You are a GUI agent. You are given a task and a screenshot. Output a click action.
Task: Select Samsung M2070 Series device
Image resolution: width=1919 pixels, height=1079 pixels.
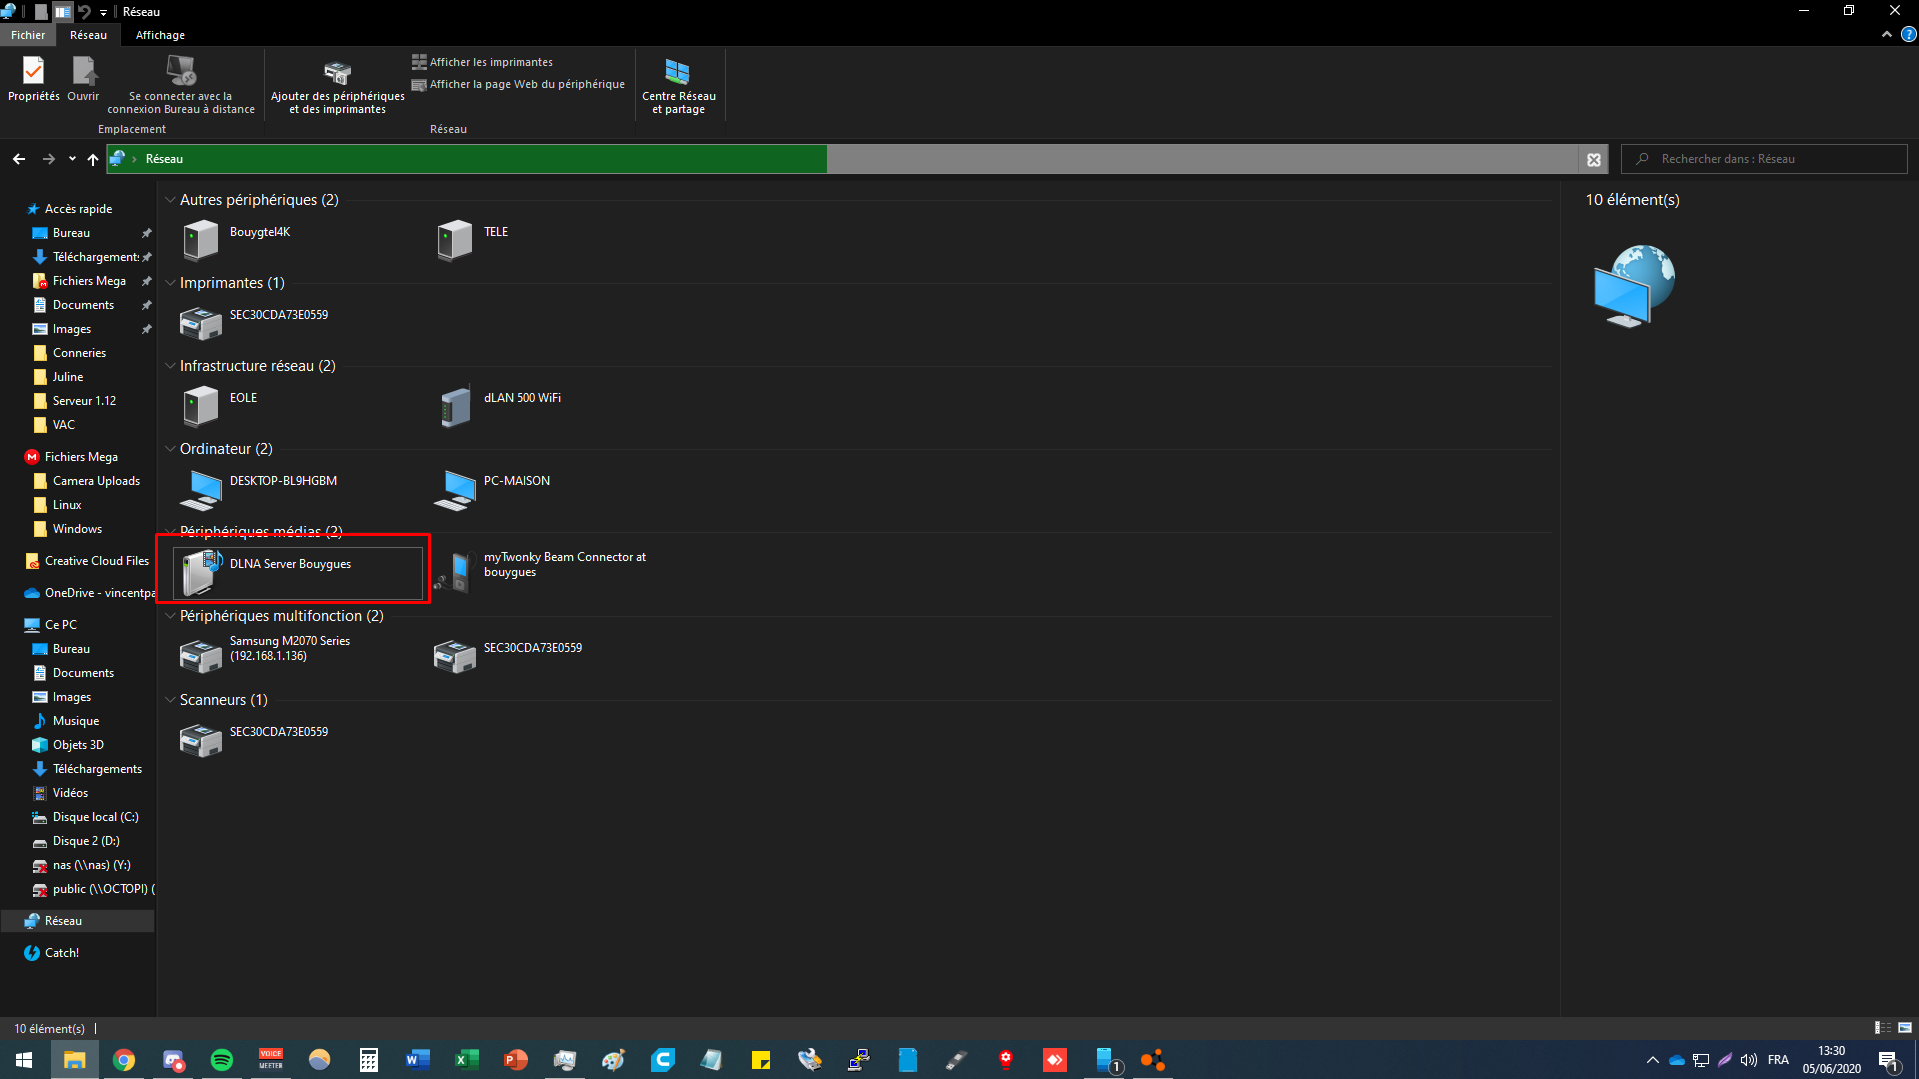(297, 657)
